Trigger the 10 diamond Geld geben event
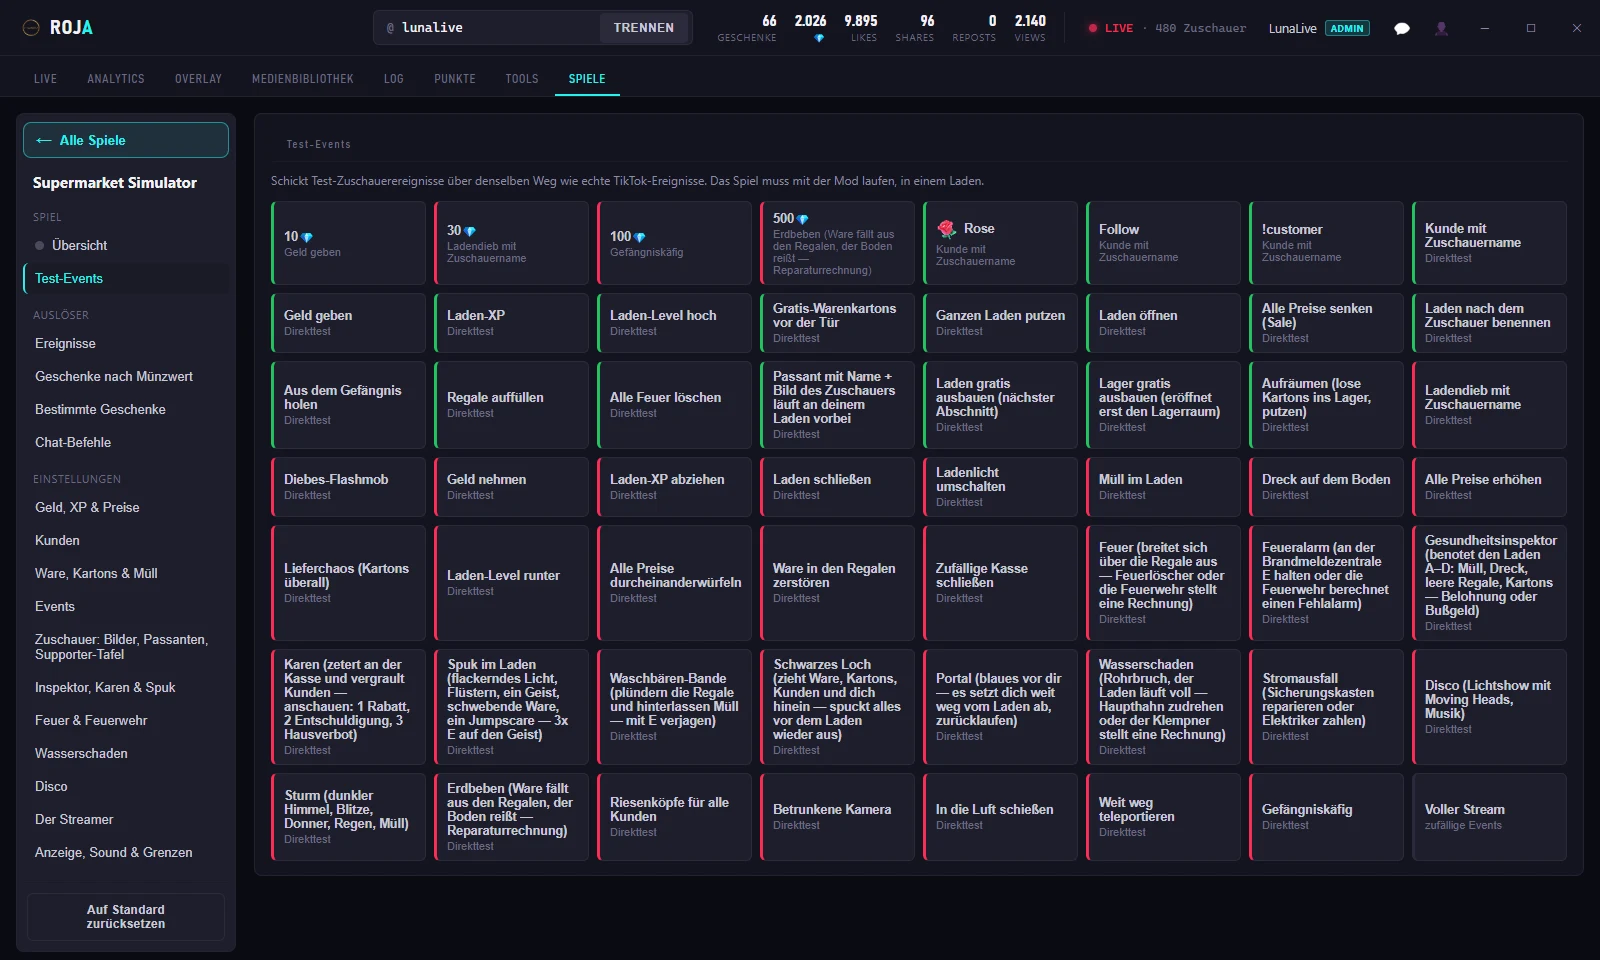The width and height of the screenshot is (1600, 960). (x=348, y=243)
